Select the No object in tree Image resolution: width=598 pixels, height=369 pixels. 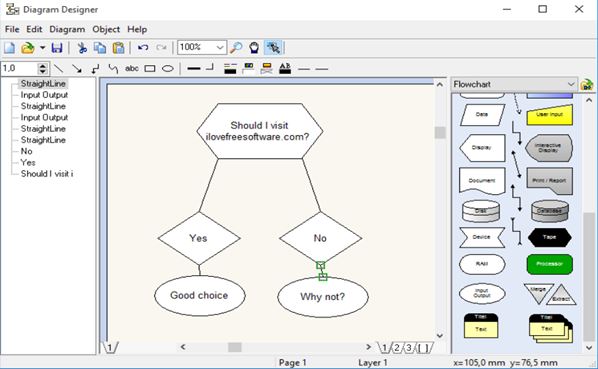(x=26, y=151)
